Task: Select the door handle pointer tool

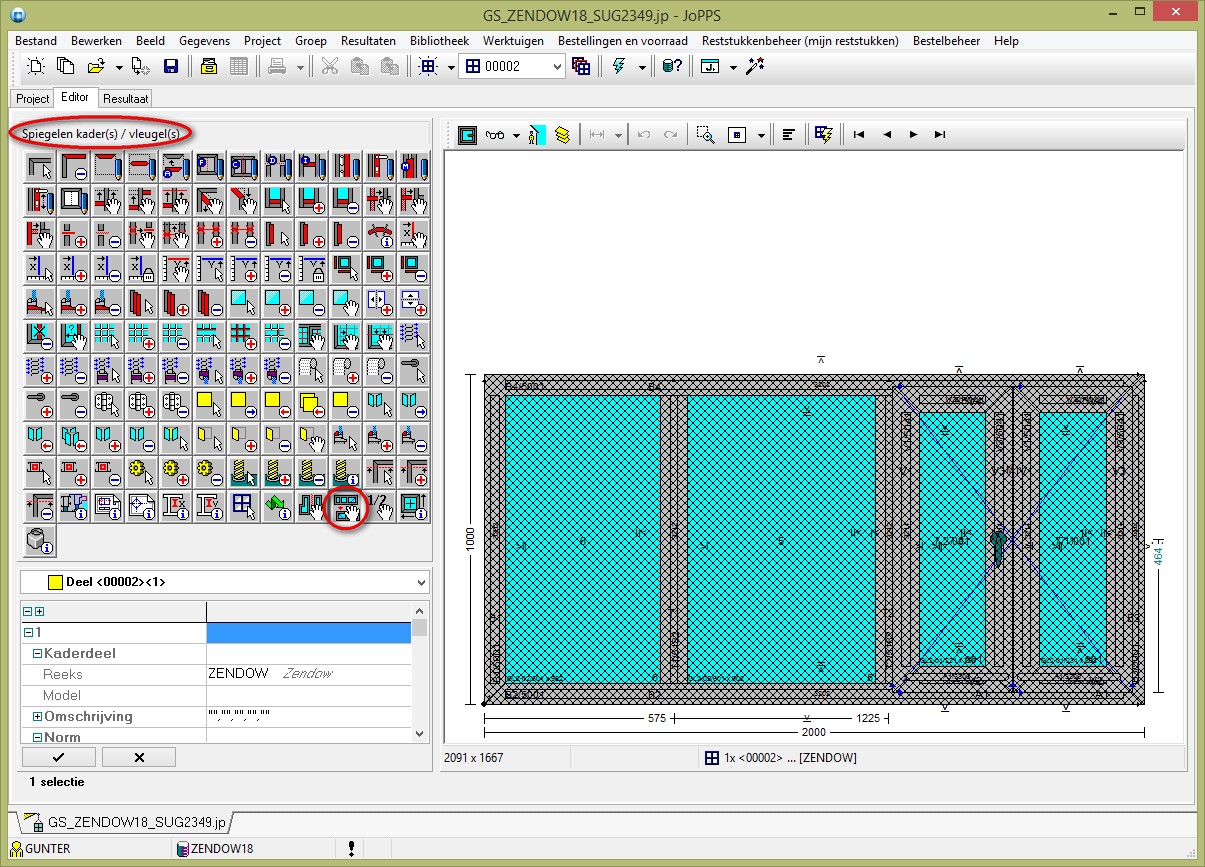Action: click(x=414, y=370)
